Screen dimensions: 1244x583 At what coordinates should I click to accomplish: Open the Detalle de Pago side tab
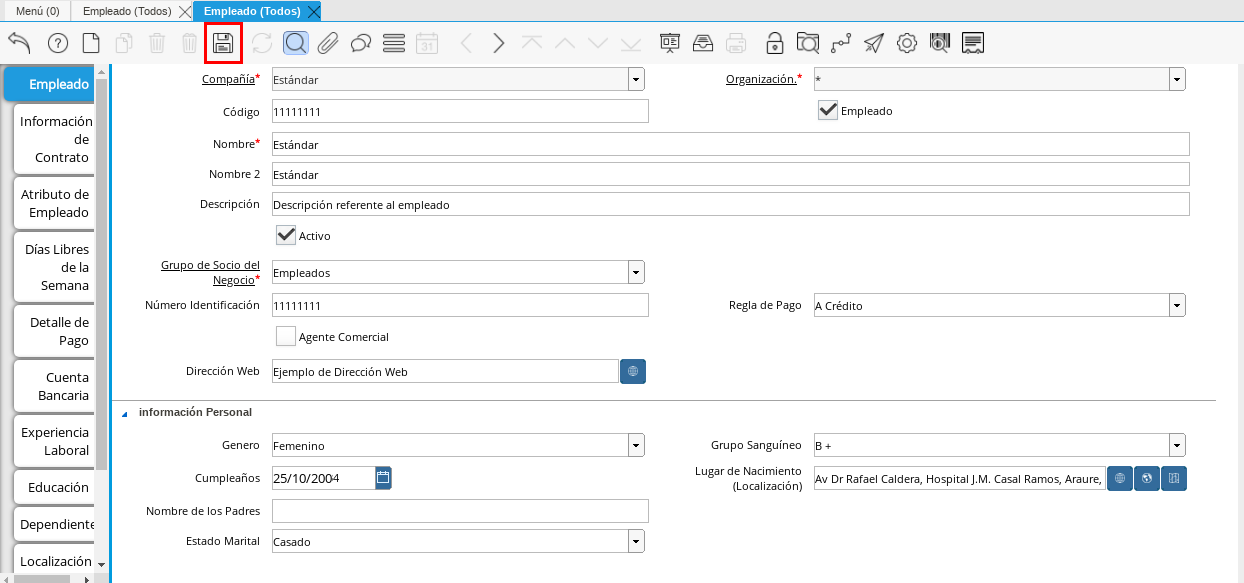(54, 331)
